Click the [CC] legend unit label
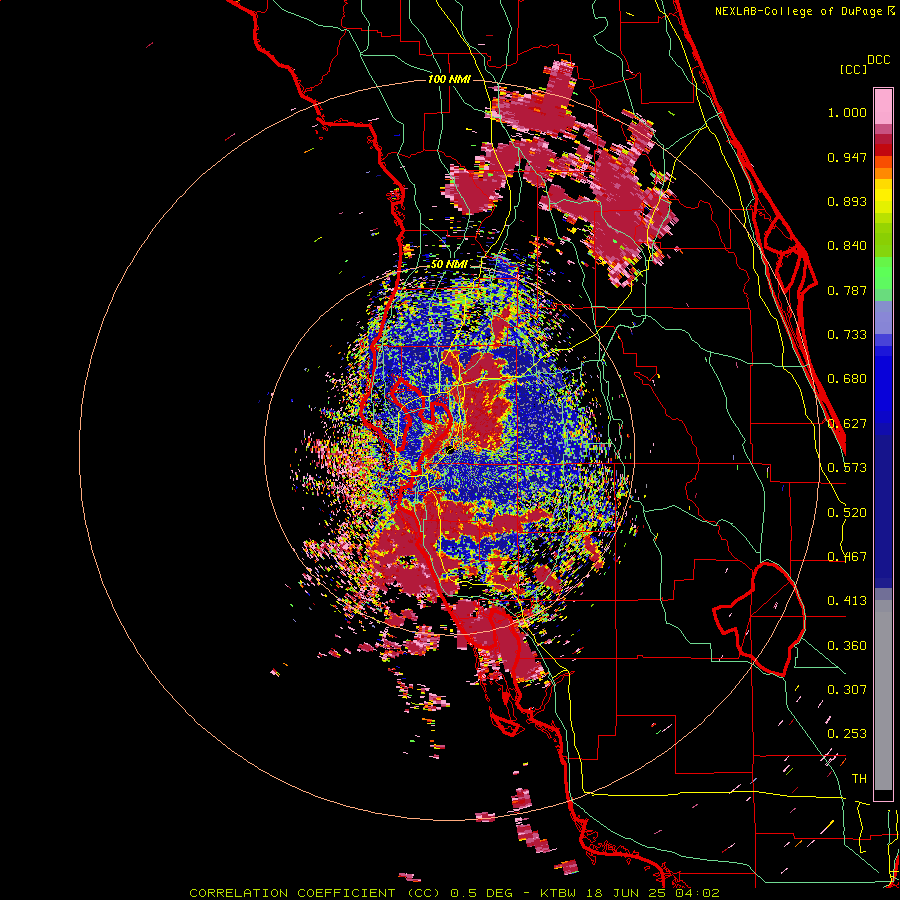The height and width of the screenshot is (900, 900). click(x=853, y=69)
